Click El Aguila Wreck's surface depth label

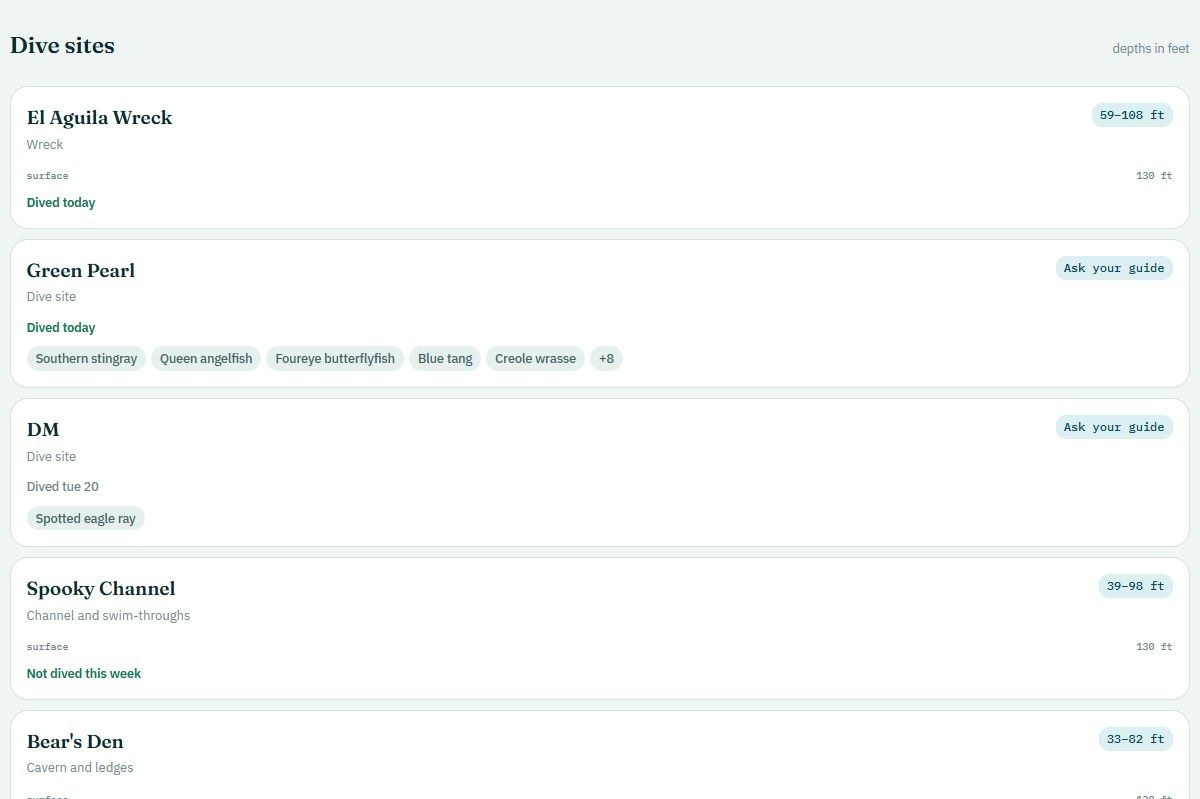click(48, 176)
